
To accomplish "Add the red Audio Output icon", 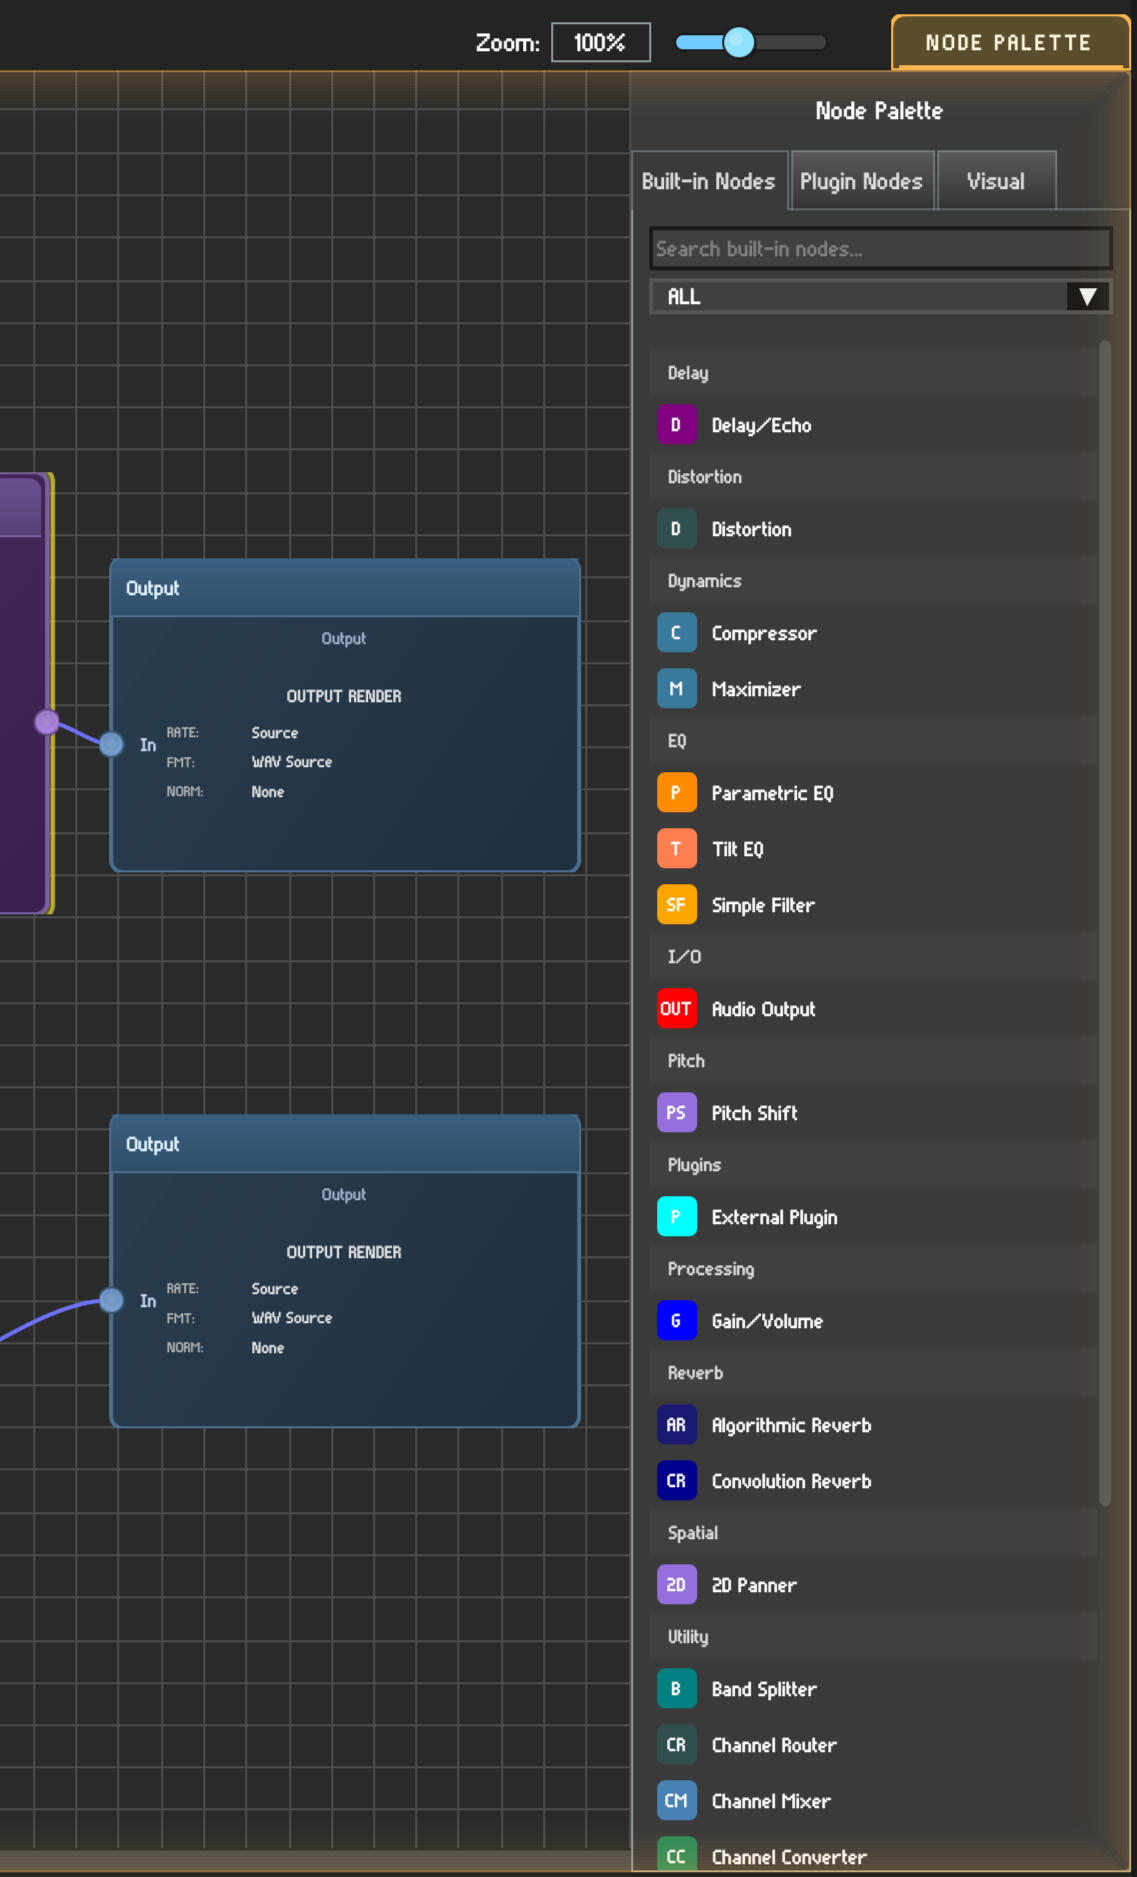I will coord(676,1009).
